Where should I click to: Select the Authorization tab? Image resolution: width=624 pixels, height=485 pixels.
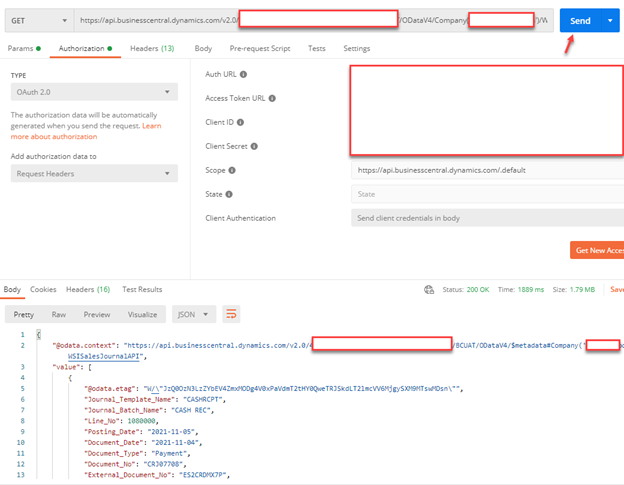85,49
